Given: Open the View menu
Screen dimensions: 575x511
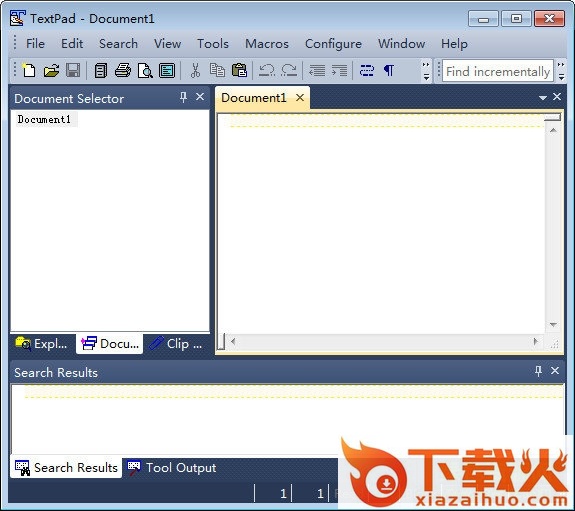Looking at the screenshot, I should pyautogui.click(x=167, y=44).
